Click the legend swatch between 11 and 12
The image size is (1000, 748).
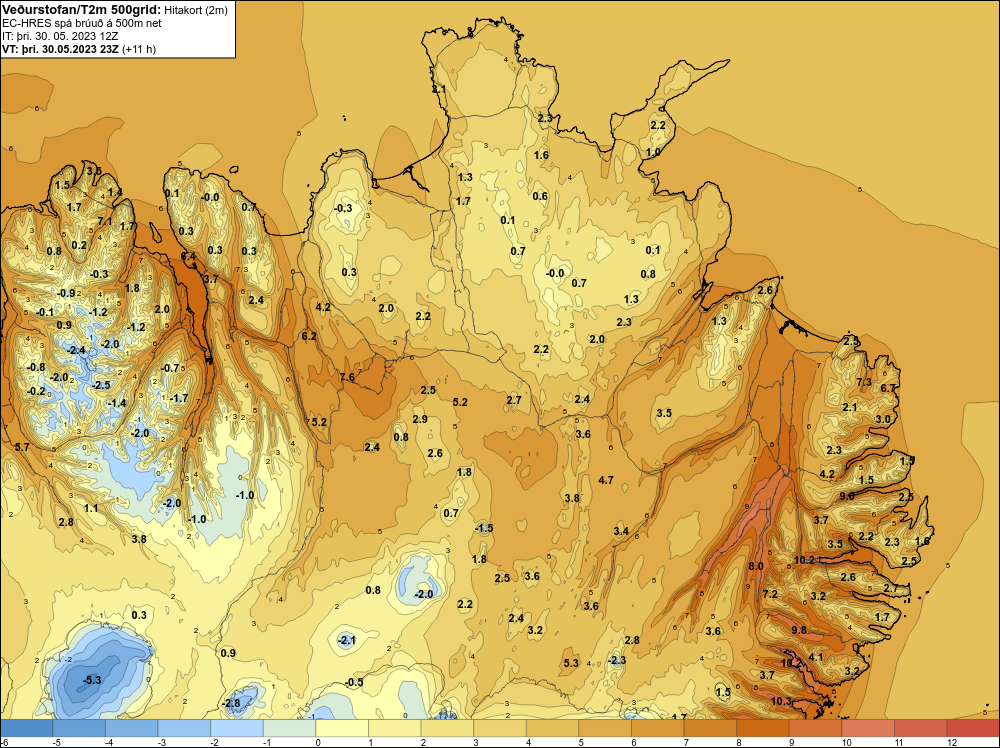(x=920, y=728)
